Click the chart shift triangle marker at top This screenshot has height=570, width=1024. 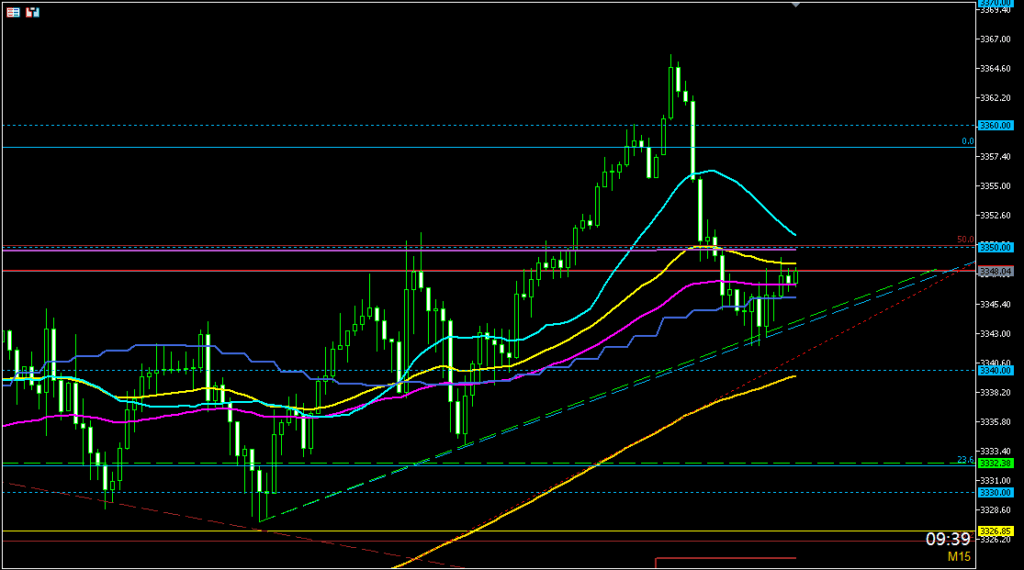[x=795, y=5]
